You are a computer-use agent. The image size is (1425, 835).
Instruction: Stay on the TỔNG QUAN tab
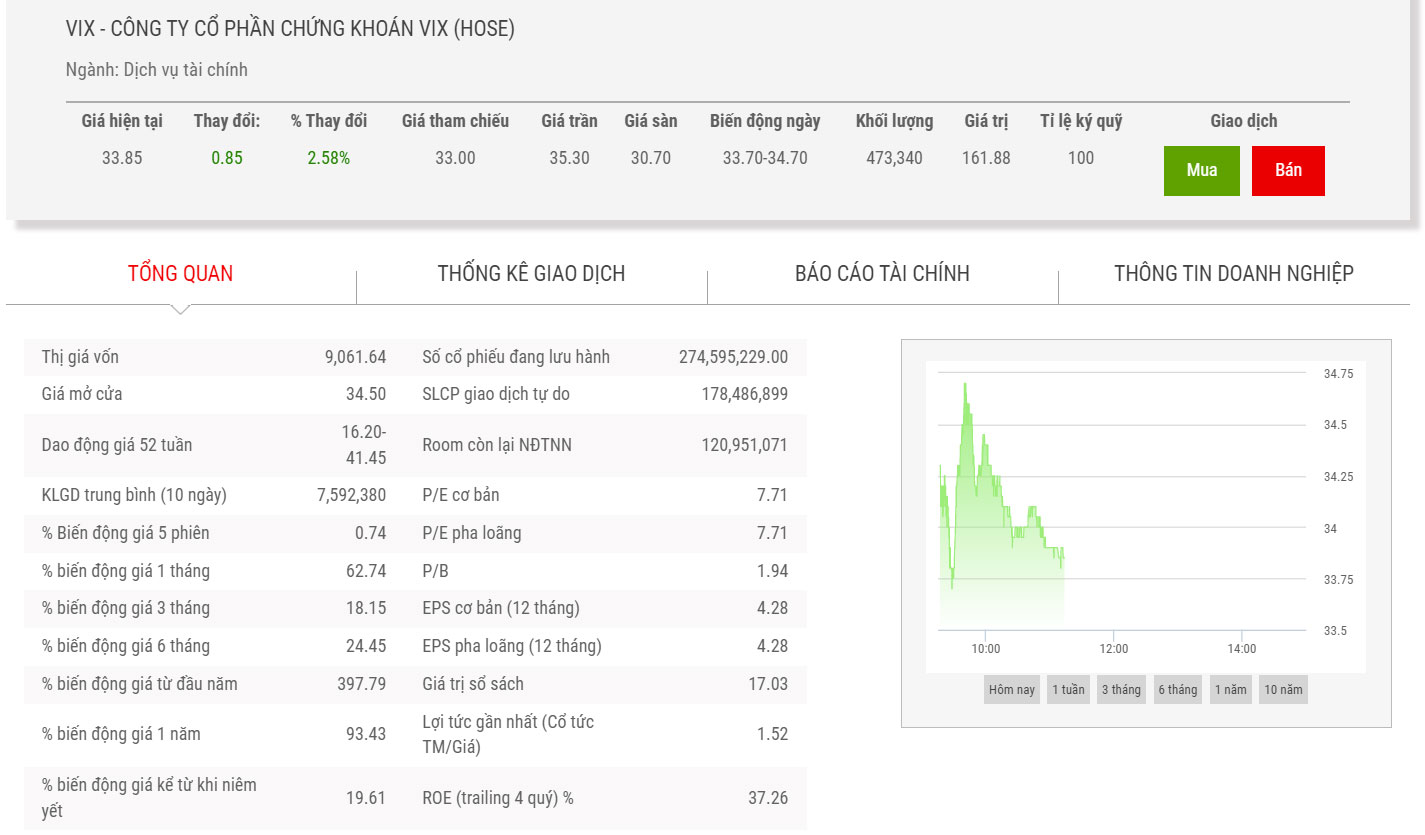[180, 273]
